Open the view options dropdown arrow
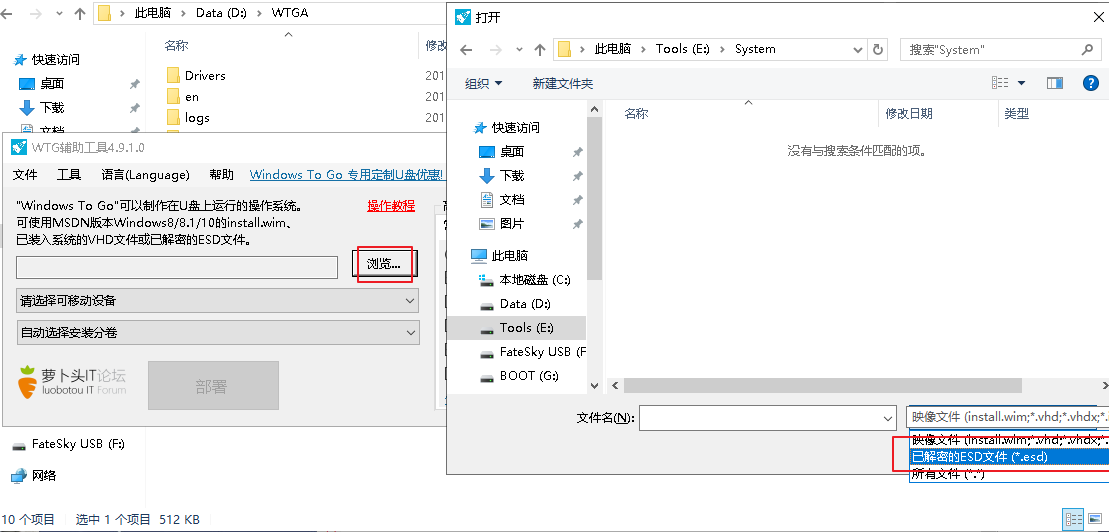The image size is (1109, 532). (x=1021, y=83)
